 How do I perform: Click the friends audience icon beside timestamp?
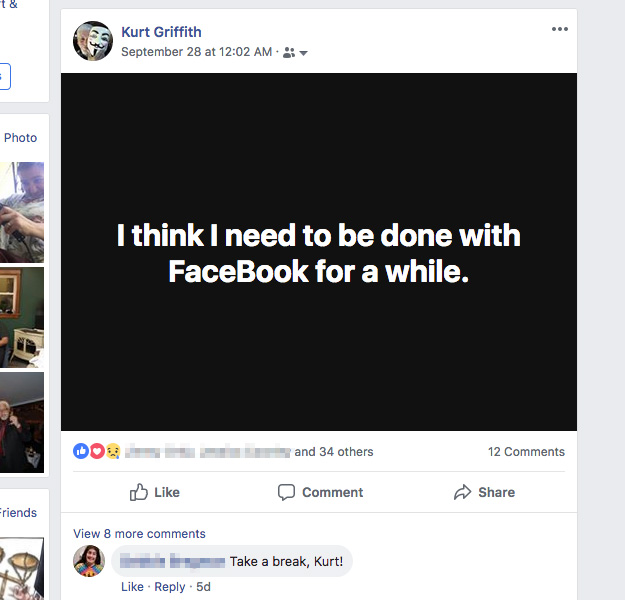coord(289,52)
